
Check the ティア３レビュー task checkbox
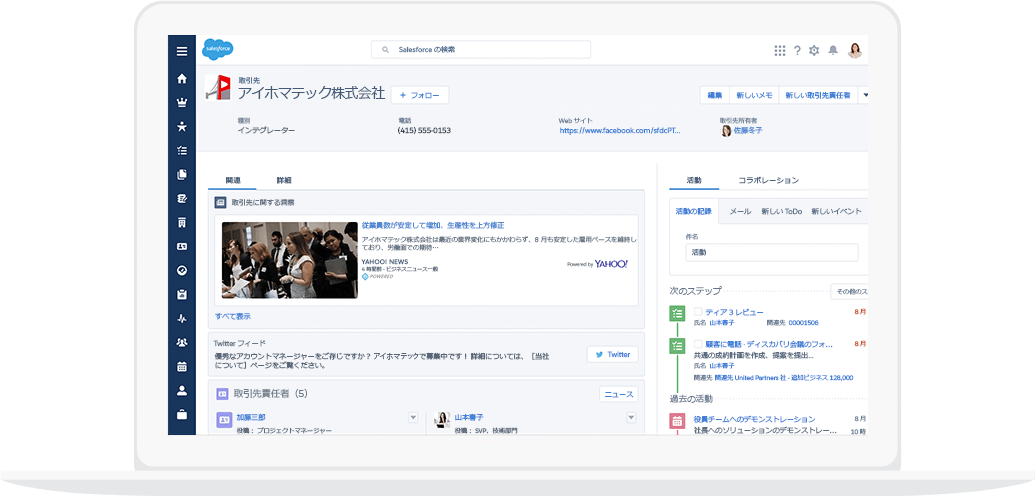[x=698, y=312]
